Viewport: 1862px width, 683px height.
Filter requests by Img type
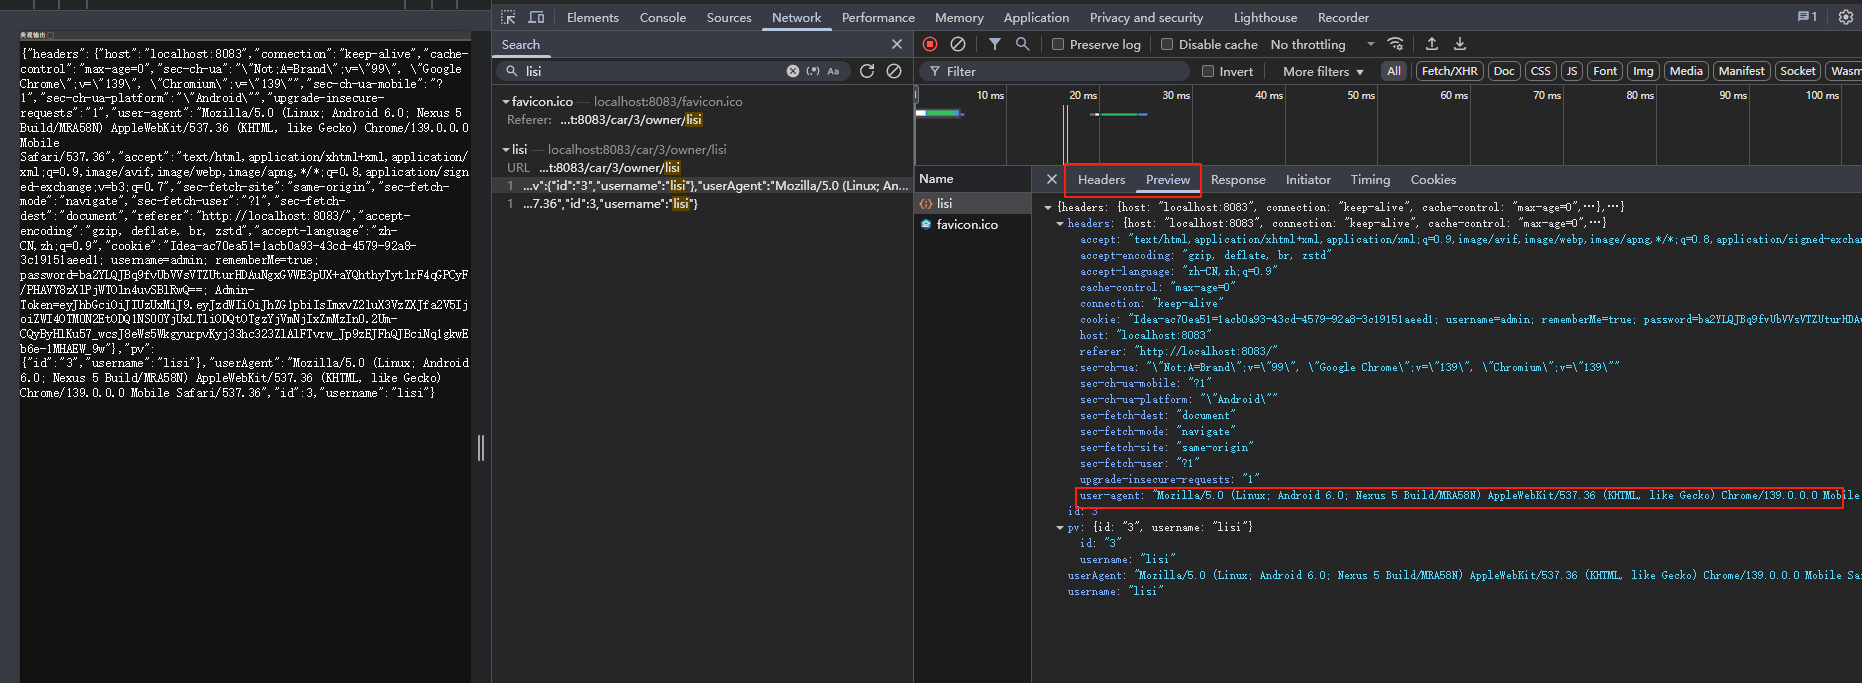point(1643,71)
